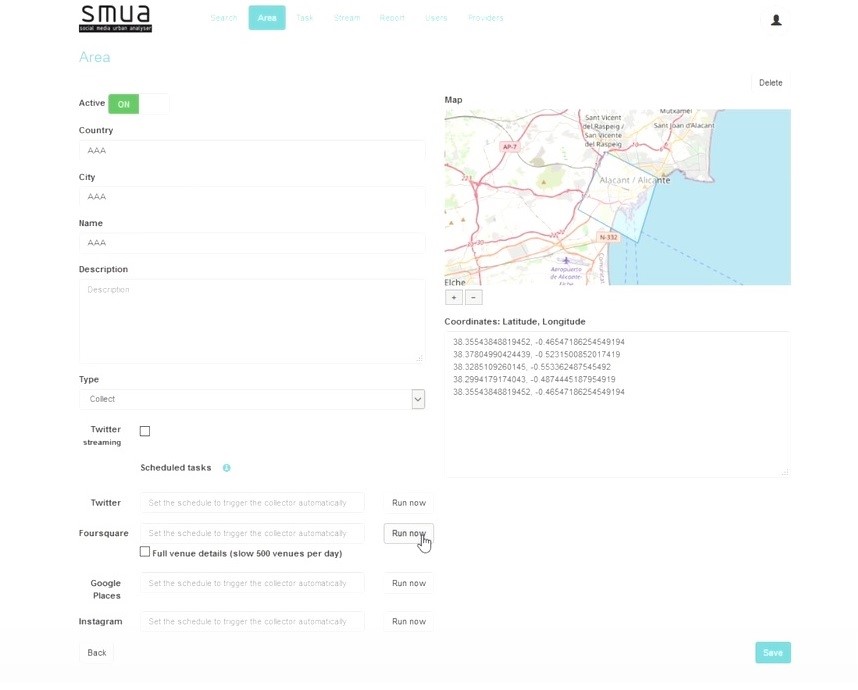858x690 pixels.
Task: Switch to the Search tab
Action: tap(223, 17)
